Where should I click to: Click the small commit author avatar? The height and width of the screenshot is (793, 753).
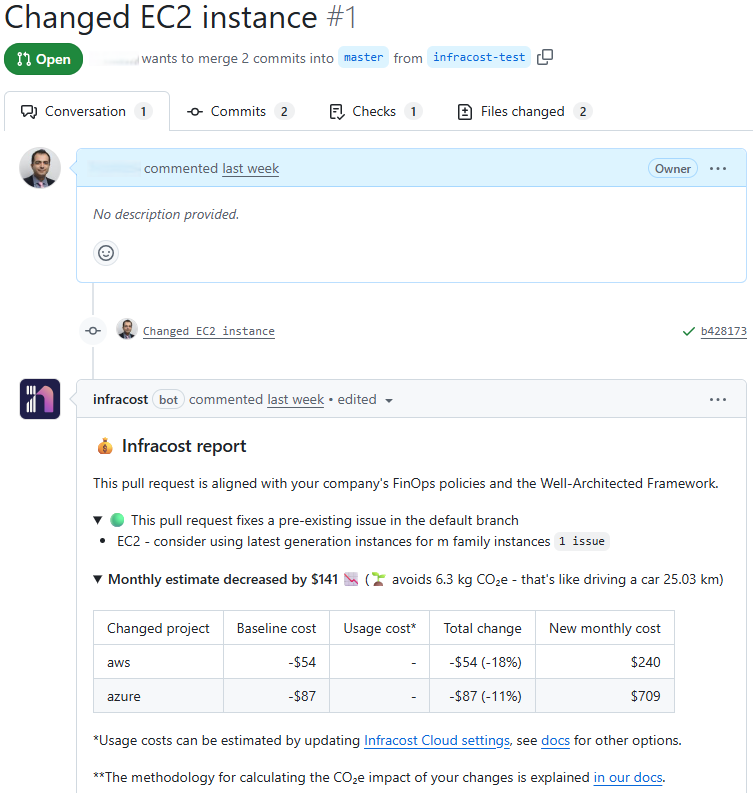click(x=126, y=330)
